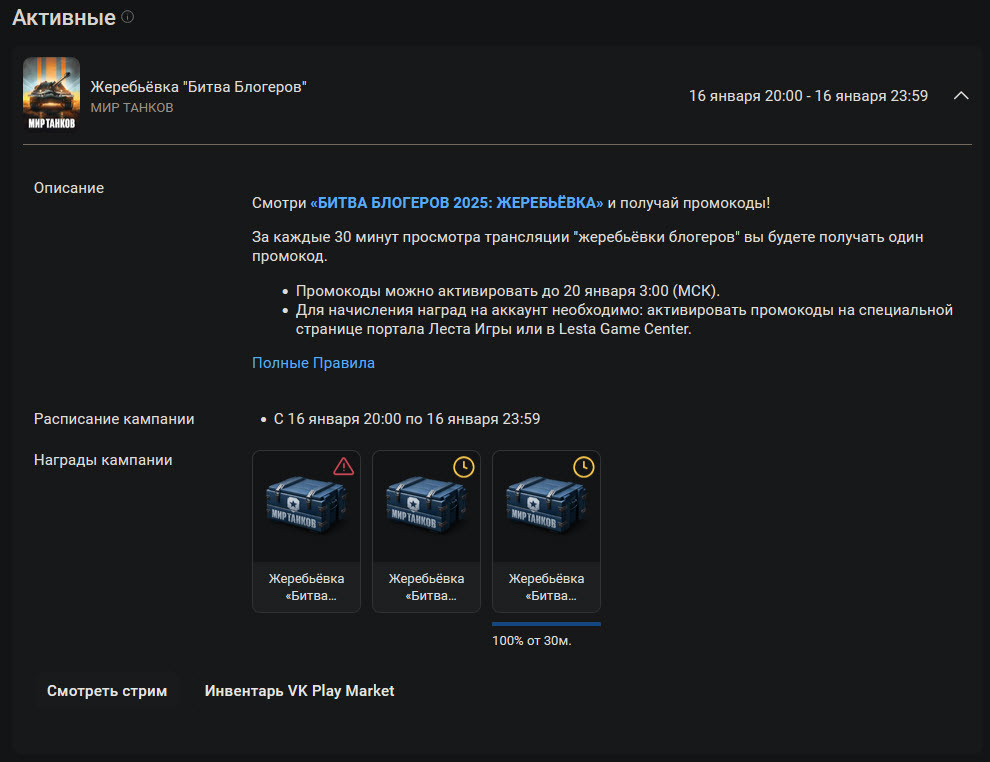Click the info icon beside Активные heading
Viewport: 990px width, 762px height.
127,17
